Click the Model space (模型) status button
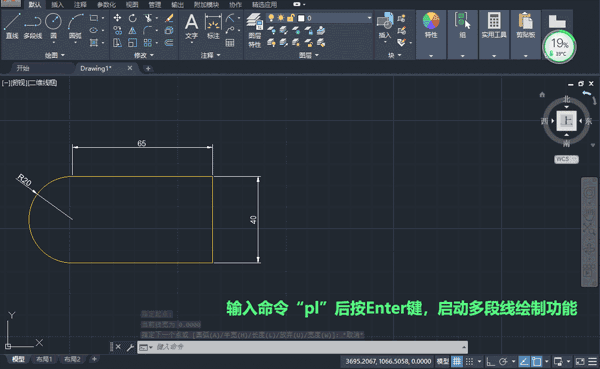Screen dimensions: 600x369 click(443, 361)
